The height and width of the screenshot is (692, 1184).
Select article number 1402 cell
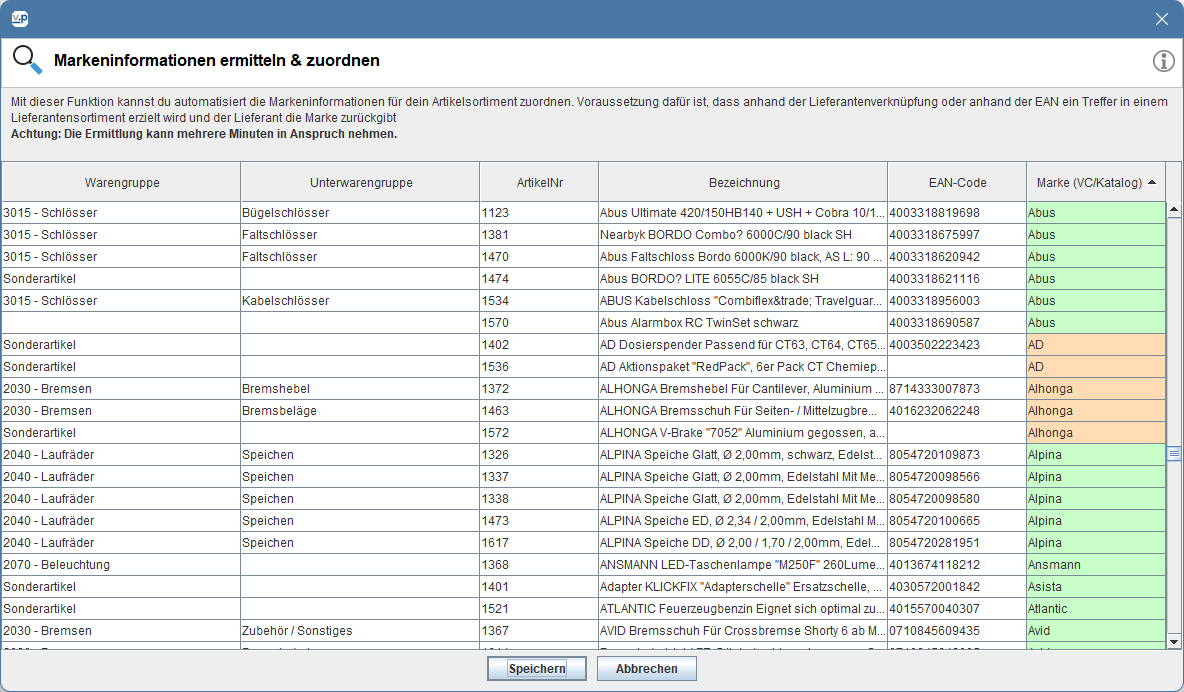coord(539,344)
